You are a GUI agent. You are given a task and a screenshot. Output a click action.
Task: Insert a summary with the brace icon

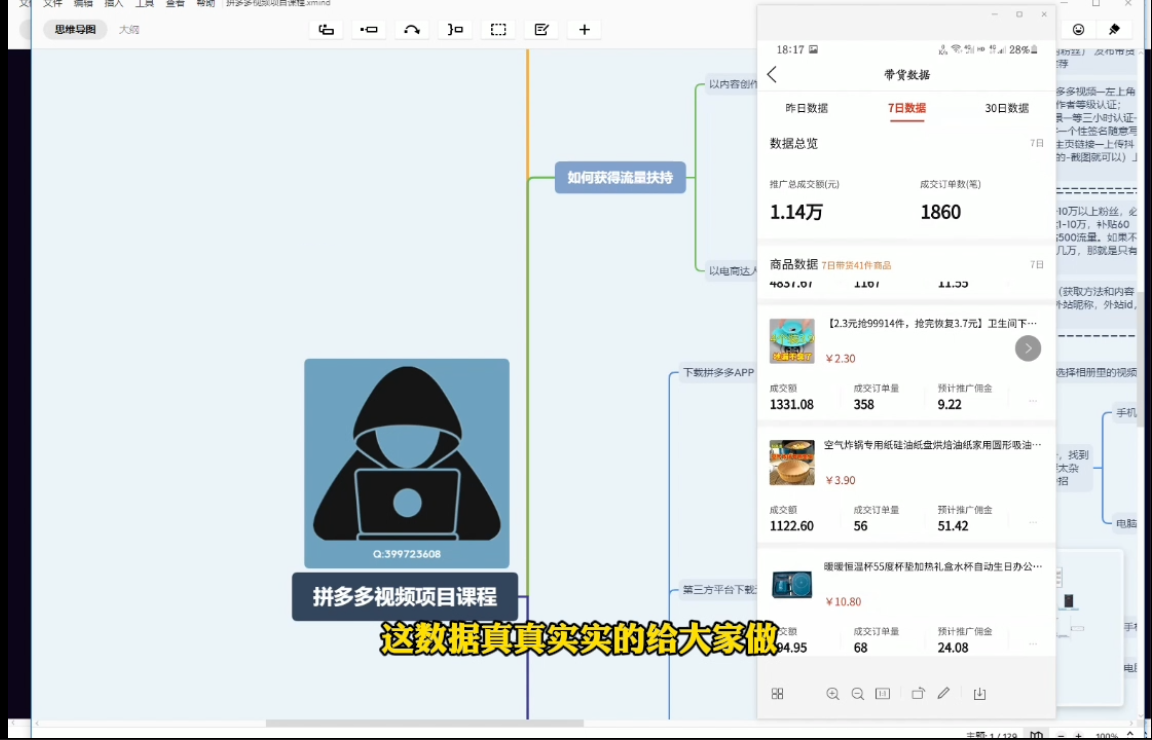(x=454, y=29)
